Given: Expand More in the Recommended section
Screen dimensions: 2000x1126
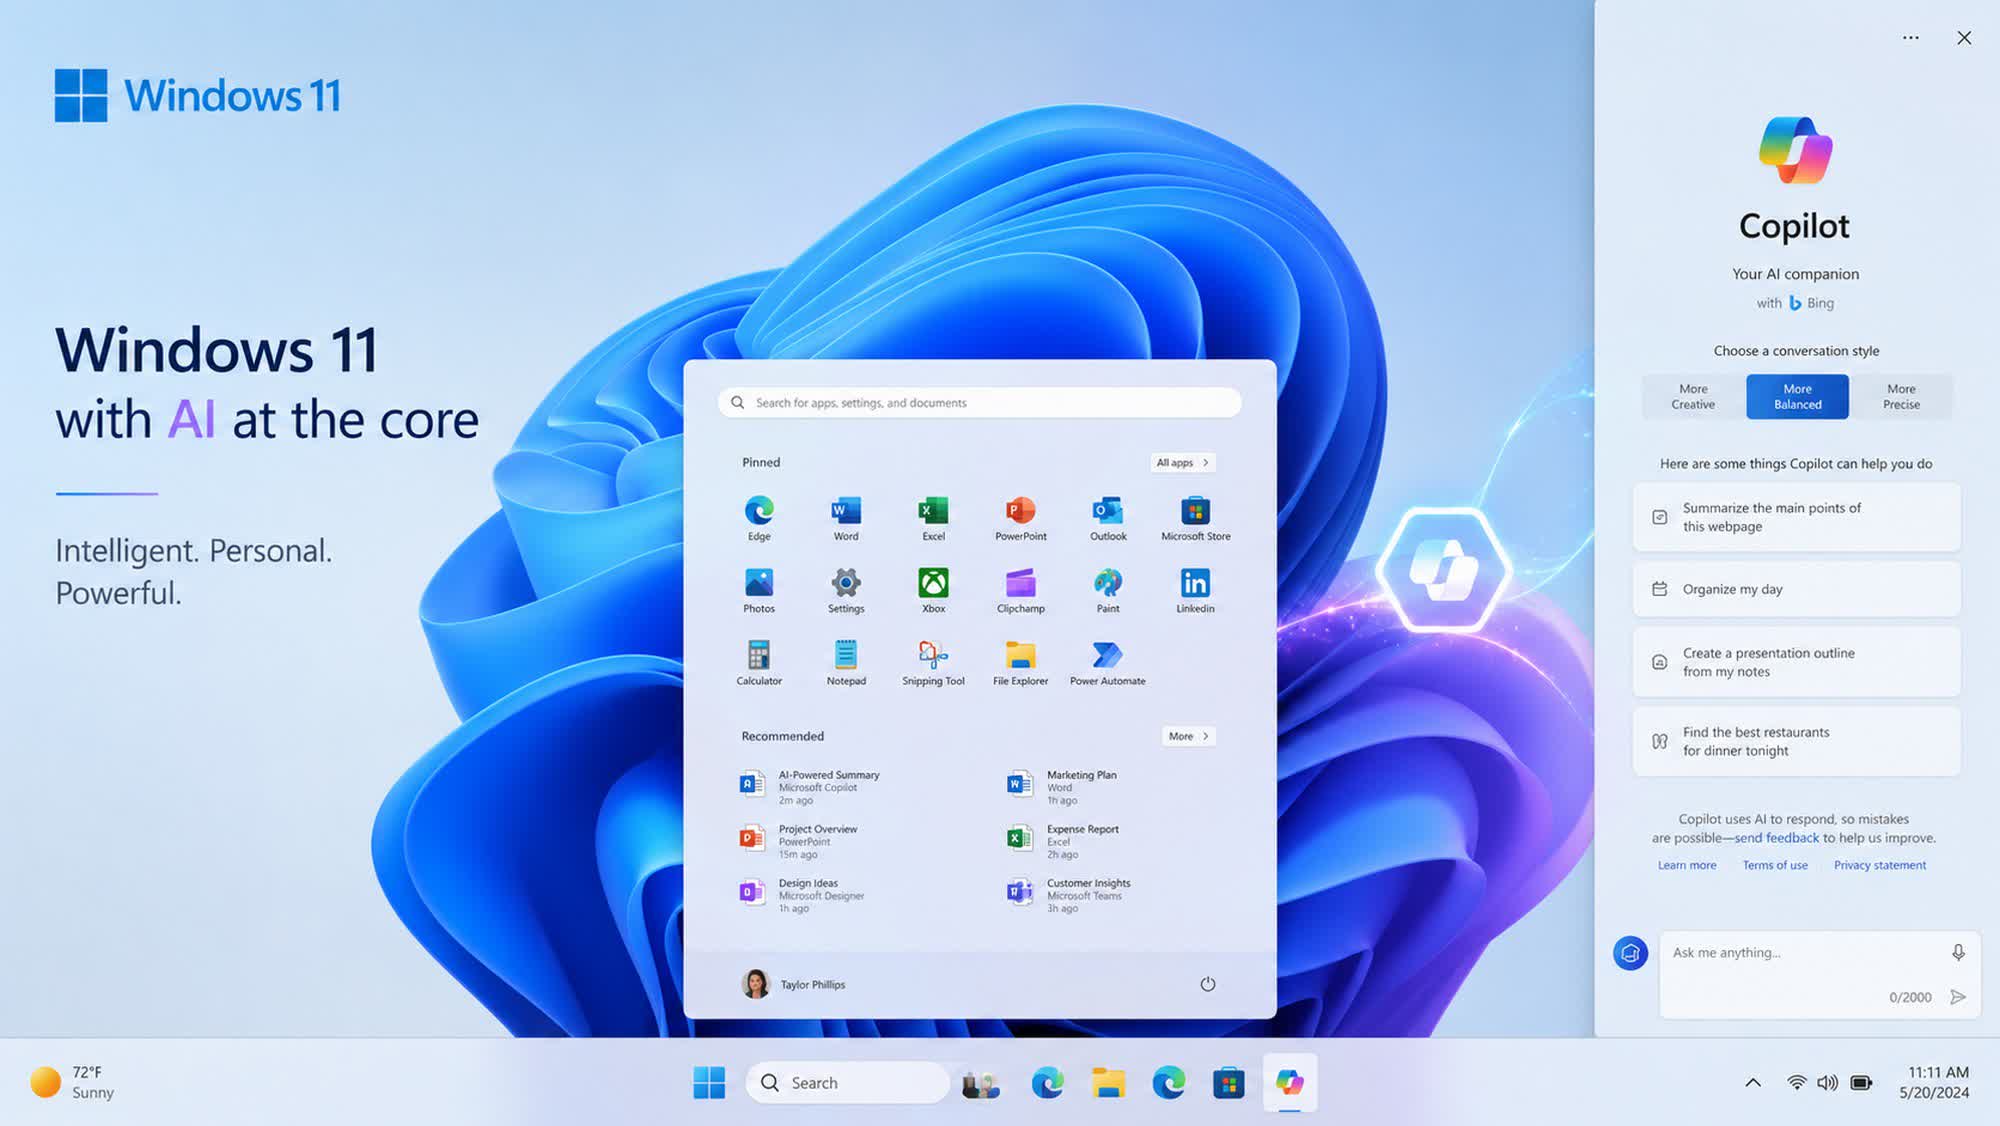Looking at the screenshot, I should point(1188,736).
